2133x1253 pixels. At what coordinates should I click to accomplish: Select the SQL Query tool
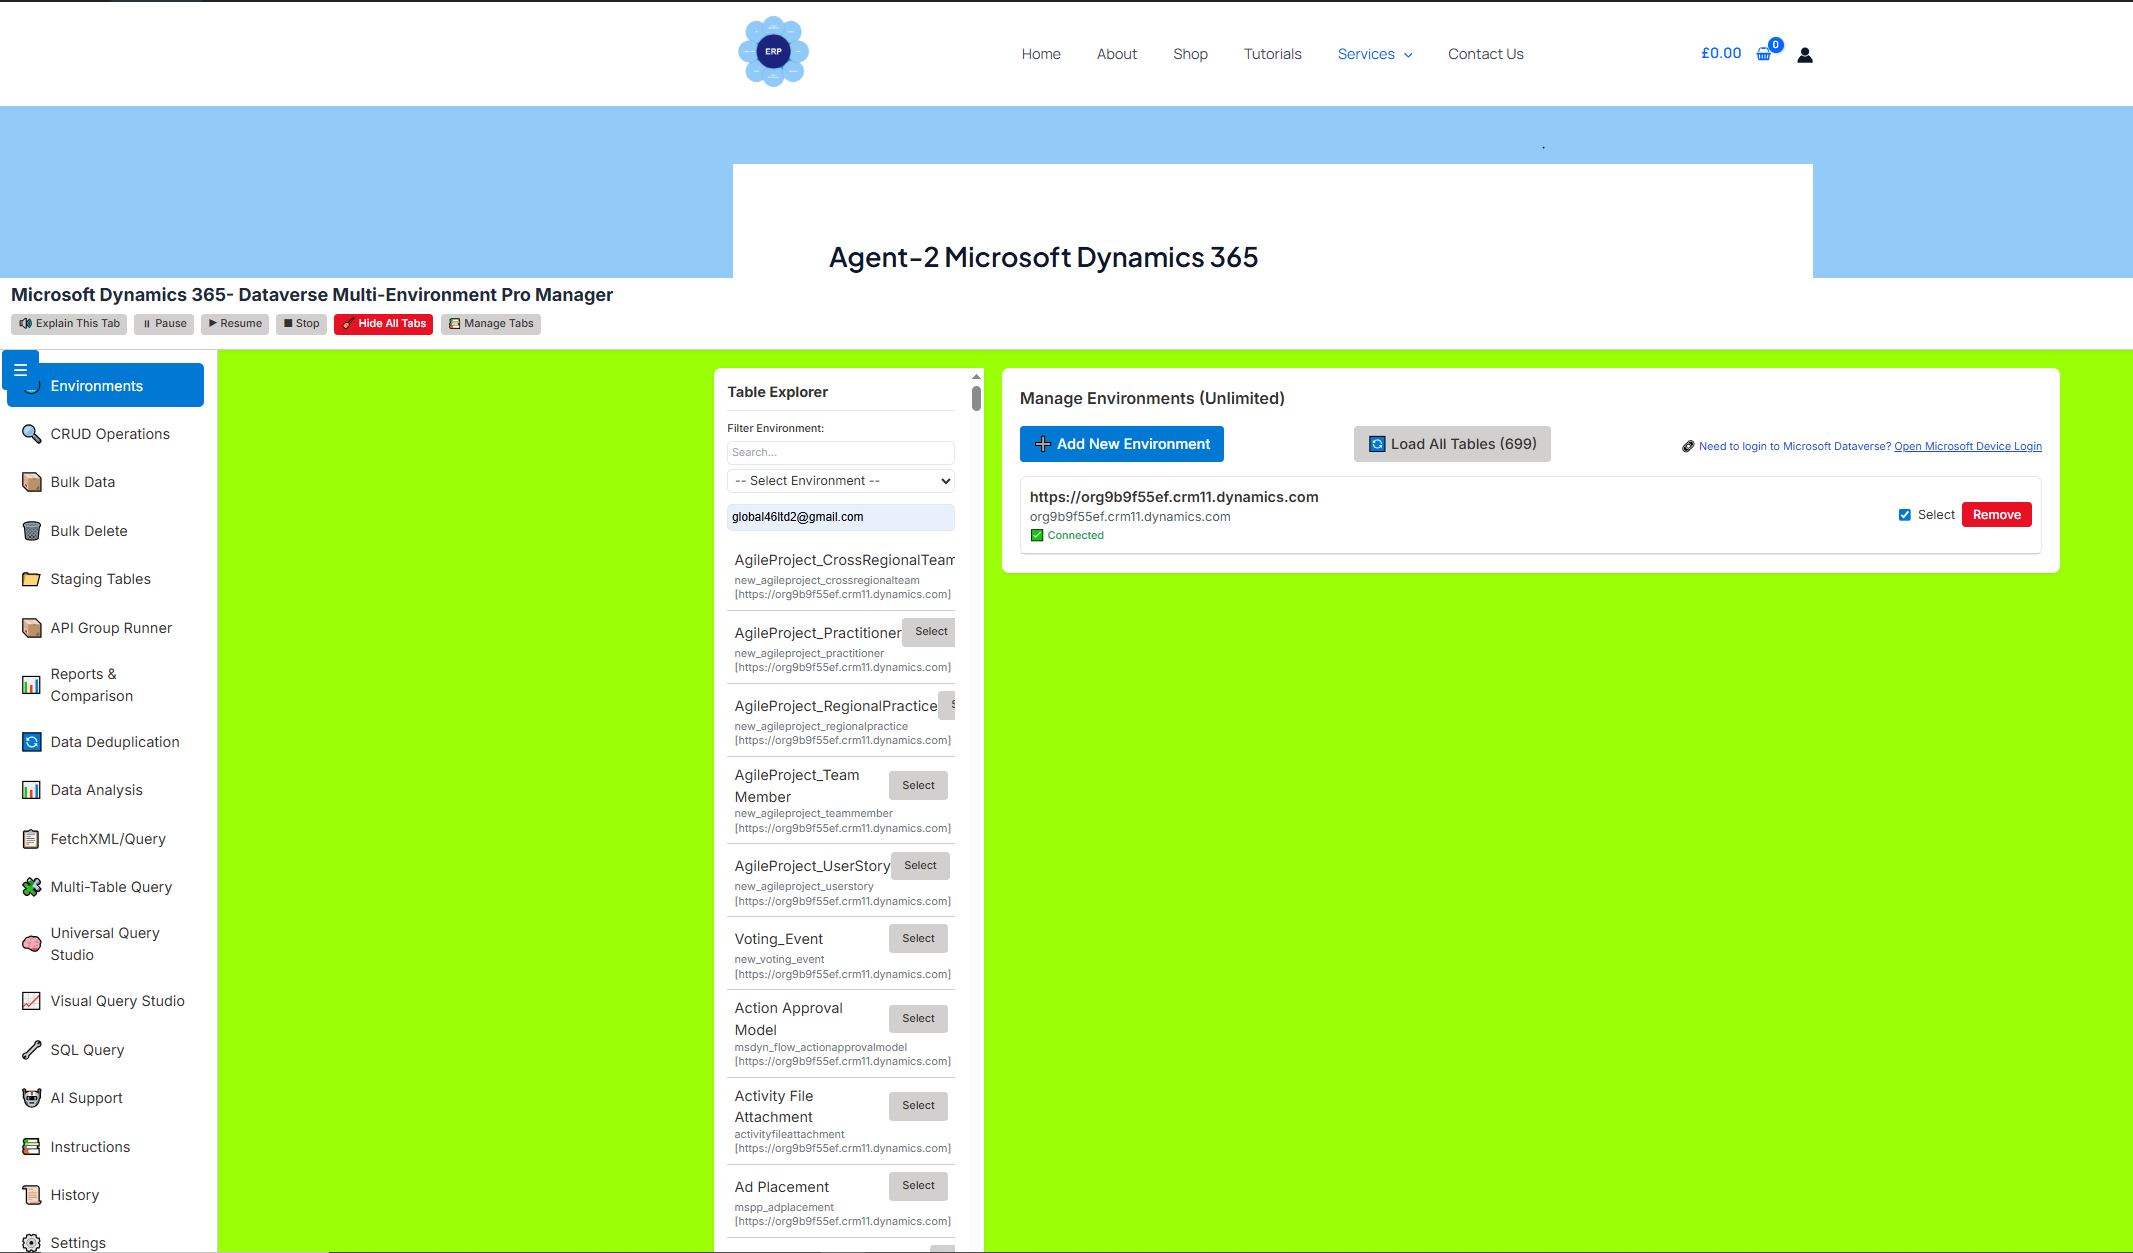pyautogui.click(x=86, y=1049)
